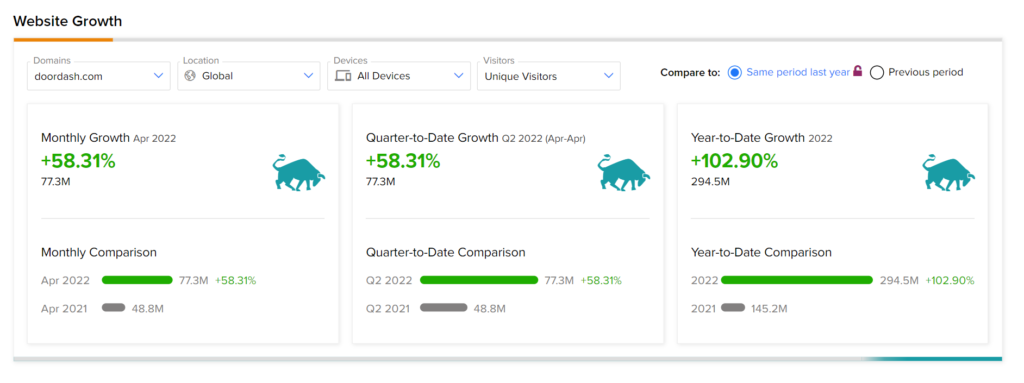Select the Previous period radio button

point(877,73)
